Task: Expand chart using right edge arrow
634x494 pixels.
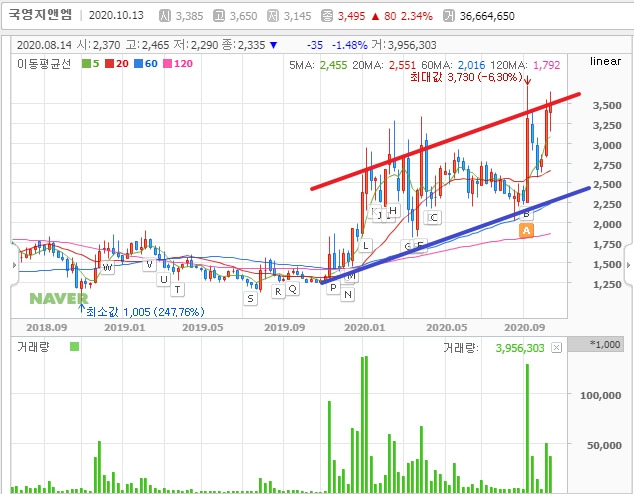Action: point(628,265)
